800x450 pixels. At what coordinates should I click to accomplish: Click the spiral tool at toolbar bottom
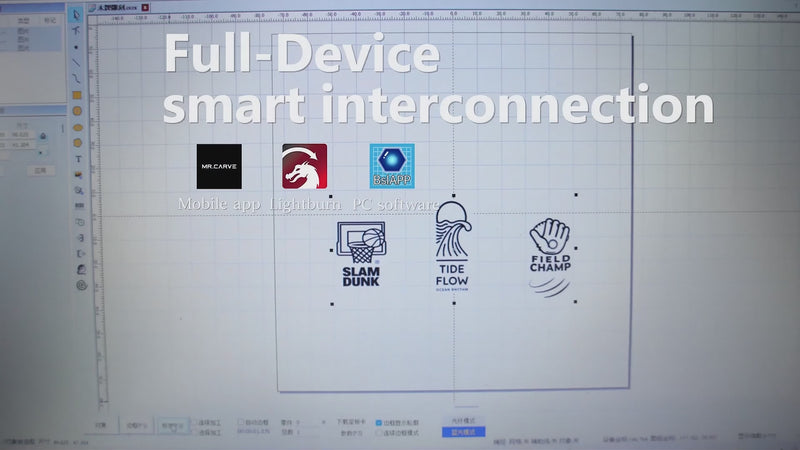79,284
